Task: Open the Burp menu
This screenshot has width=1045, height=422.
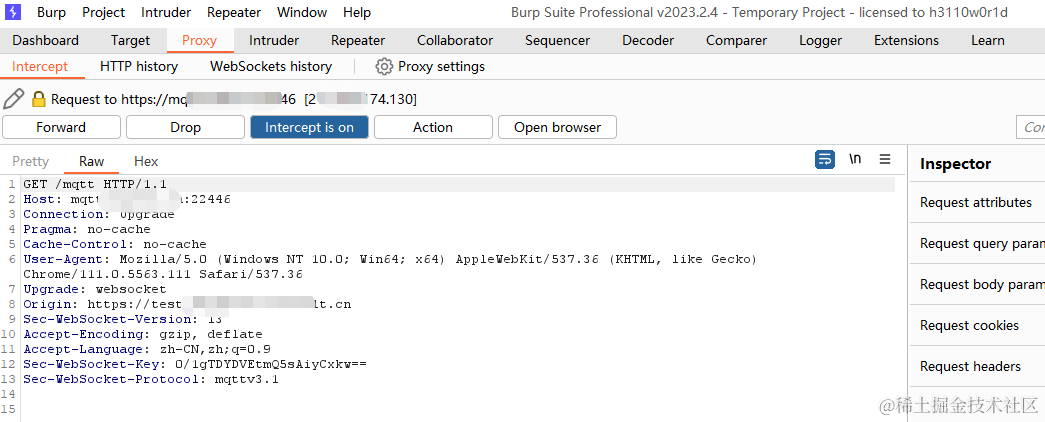Action: click(x=51, y=12)
